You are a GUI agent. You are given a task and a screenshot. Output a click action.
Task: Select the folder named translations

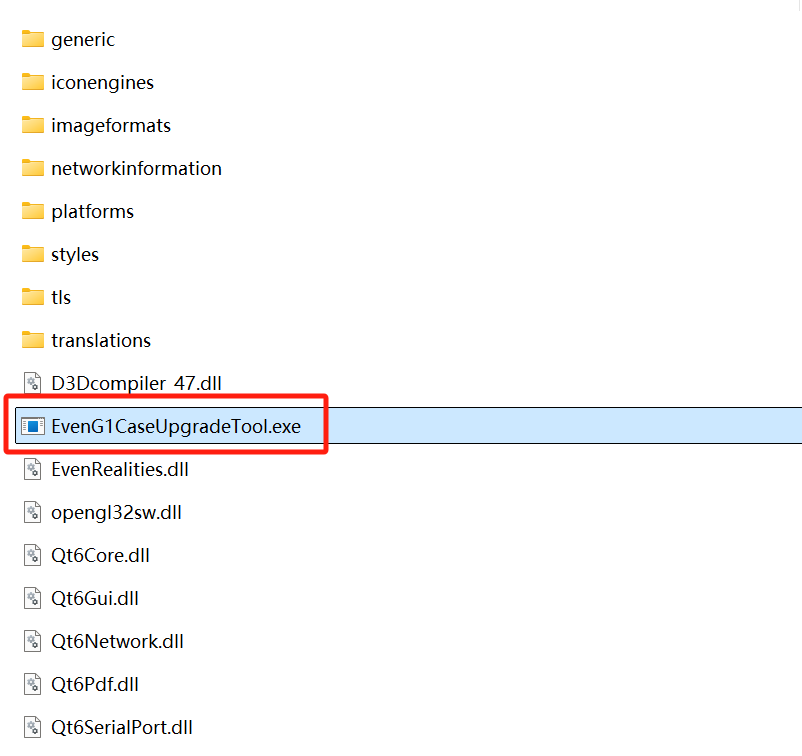point(101,340)
